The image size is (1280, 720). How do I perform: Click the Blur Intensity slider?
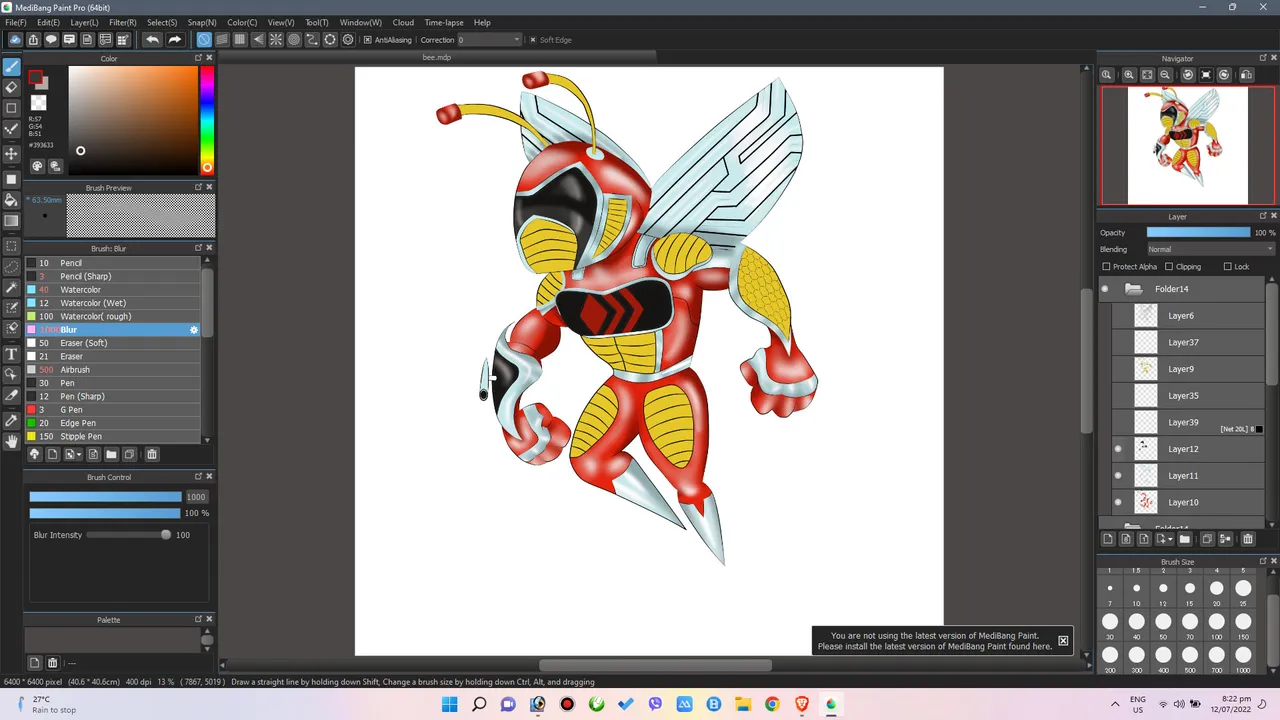tap(128, 535)
